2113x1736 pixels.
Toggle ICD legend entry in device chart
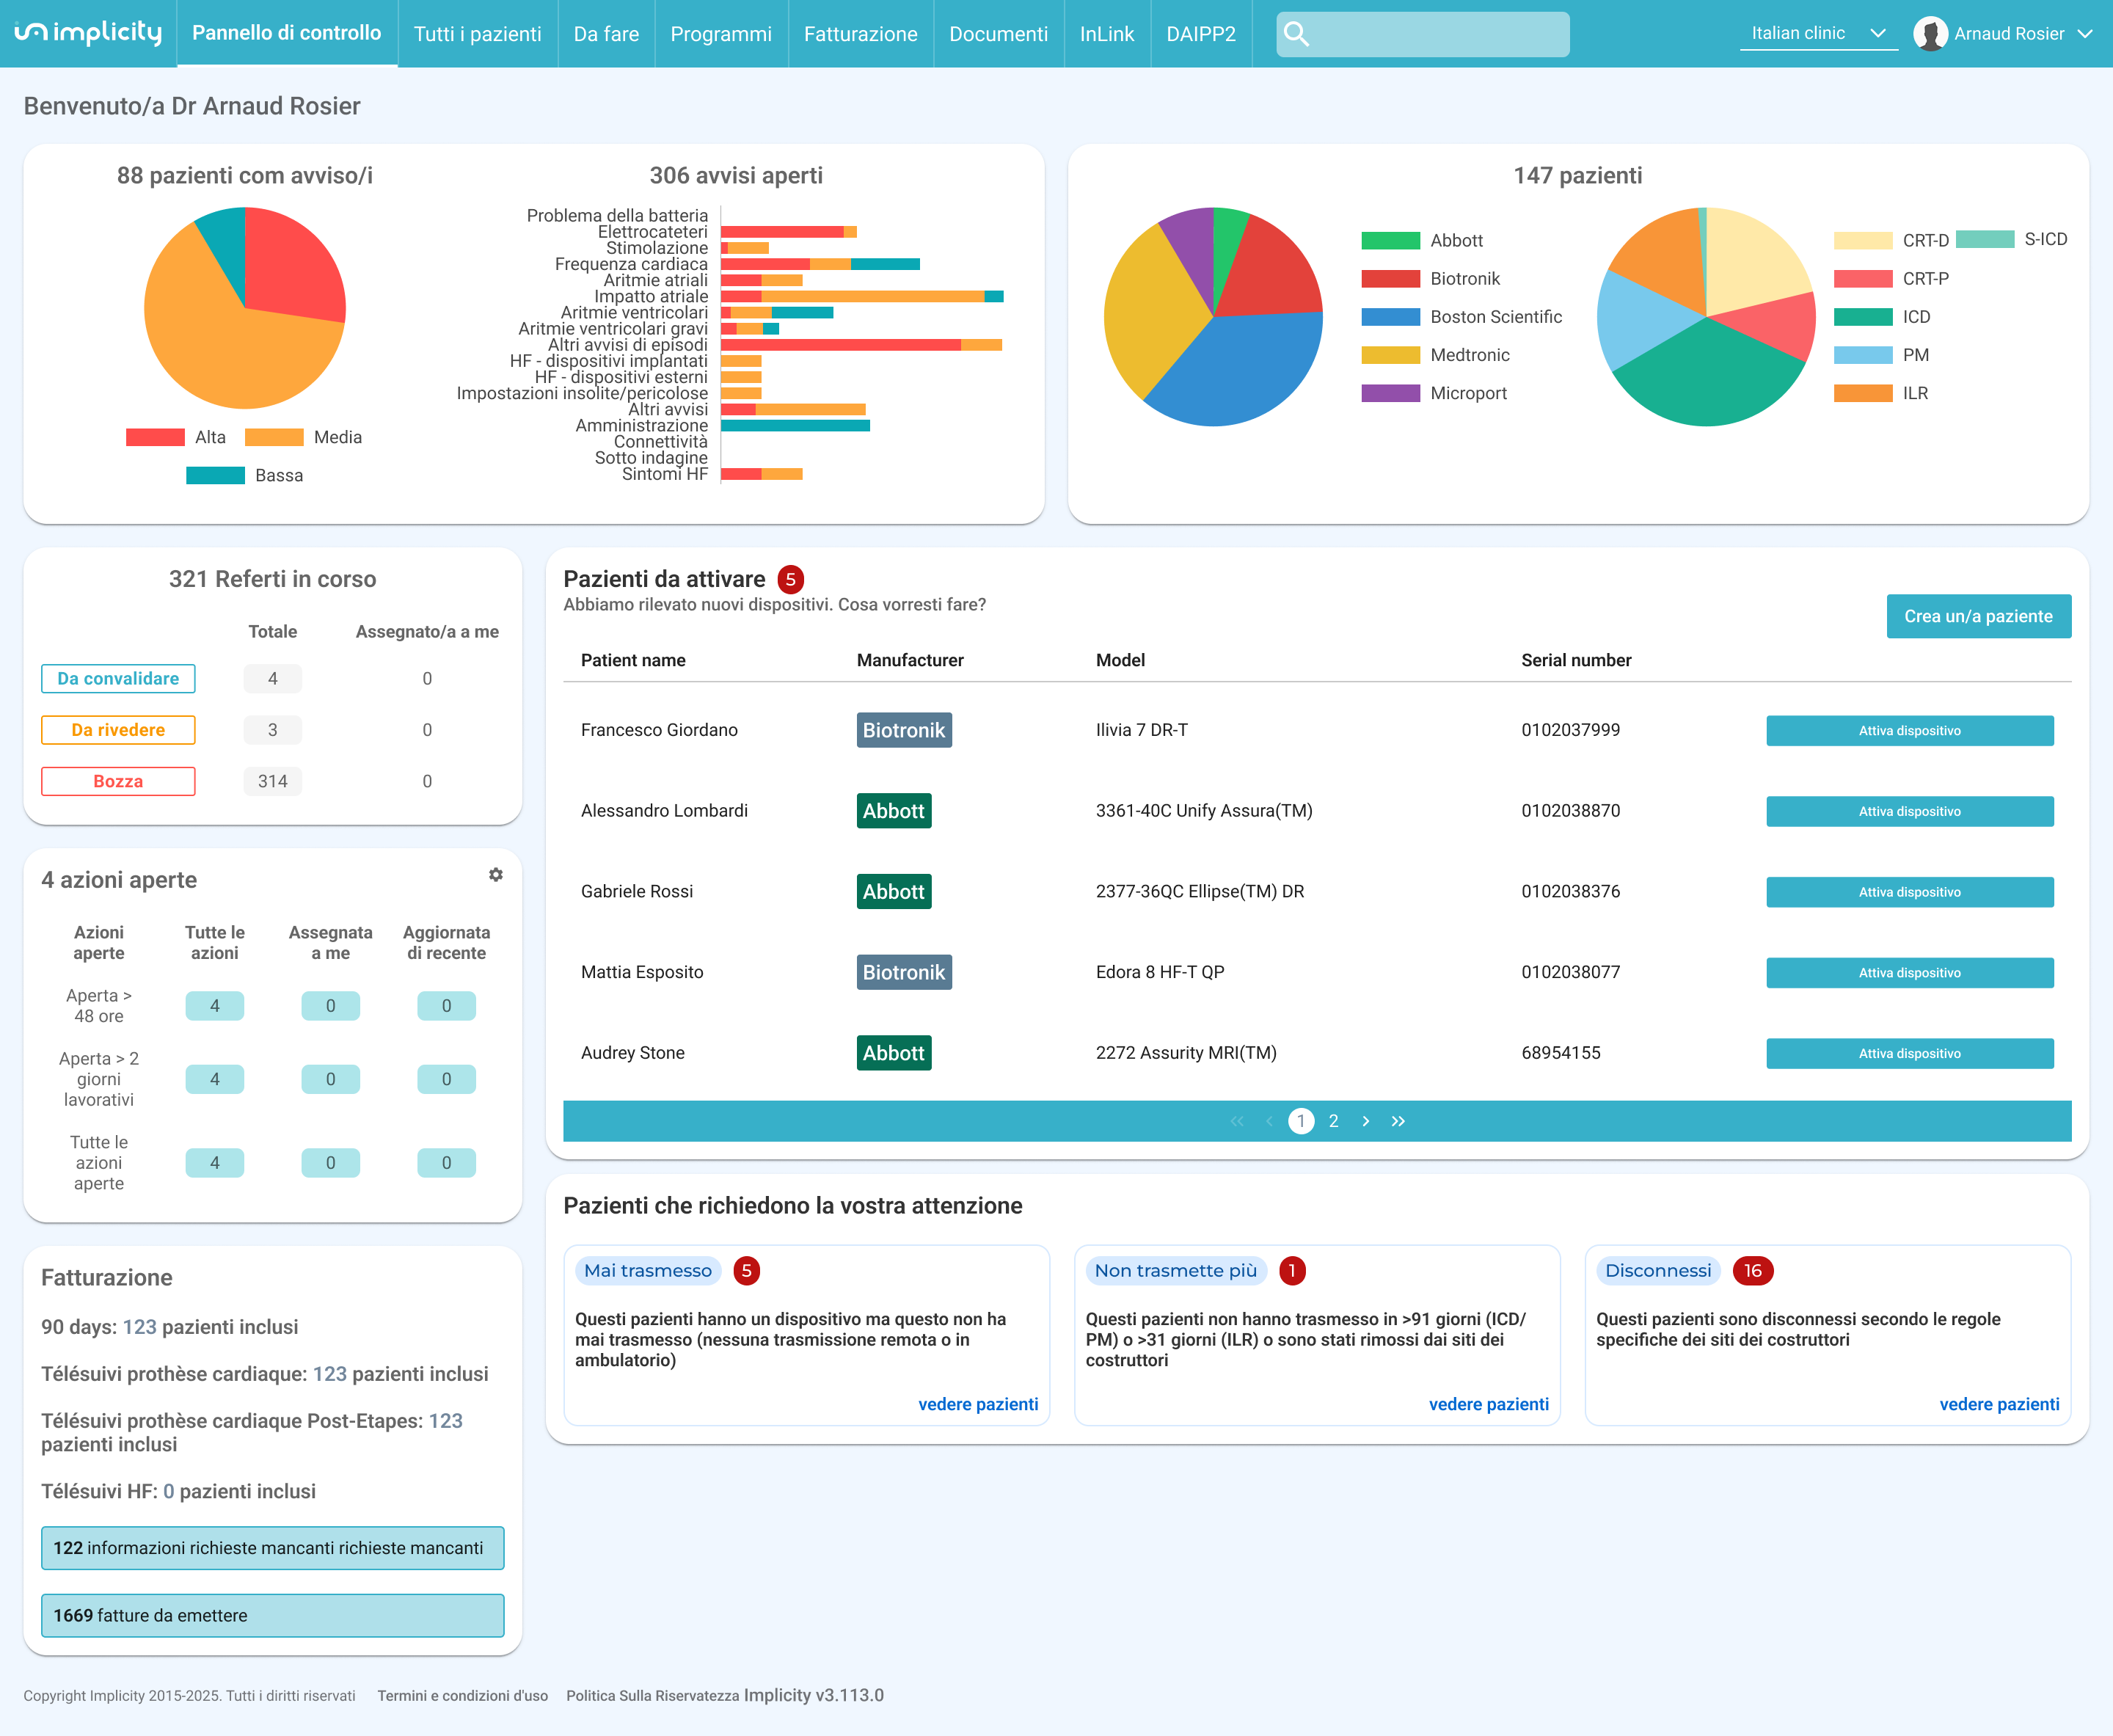point(1881,317)
